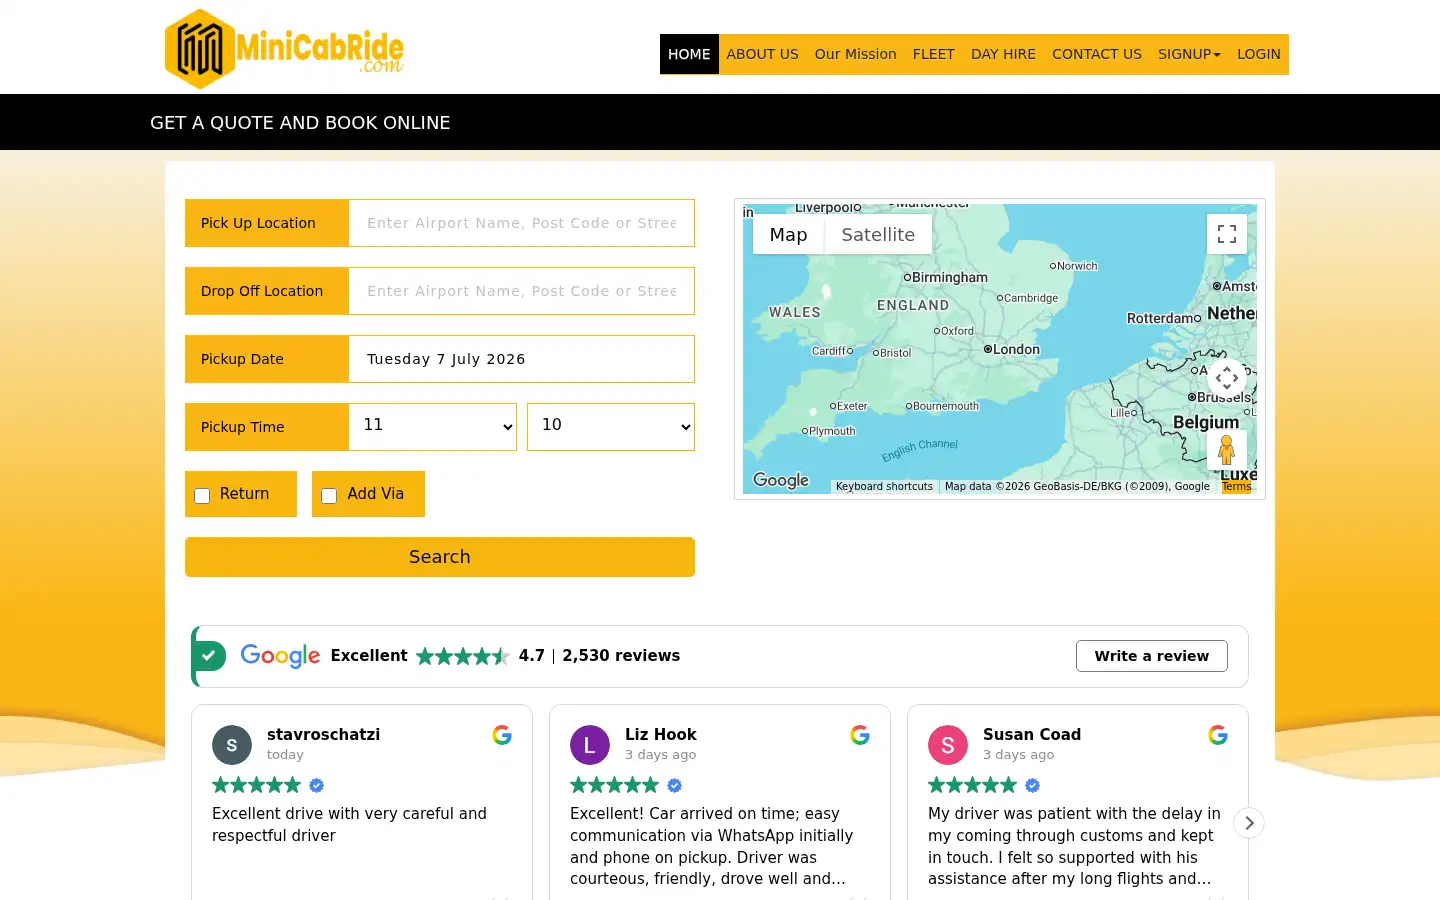The image size is (1440, 900).
Task: Click the five stars on stavroschatzi's review
Action: pos(257,785)
